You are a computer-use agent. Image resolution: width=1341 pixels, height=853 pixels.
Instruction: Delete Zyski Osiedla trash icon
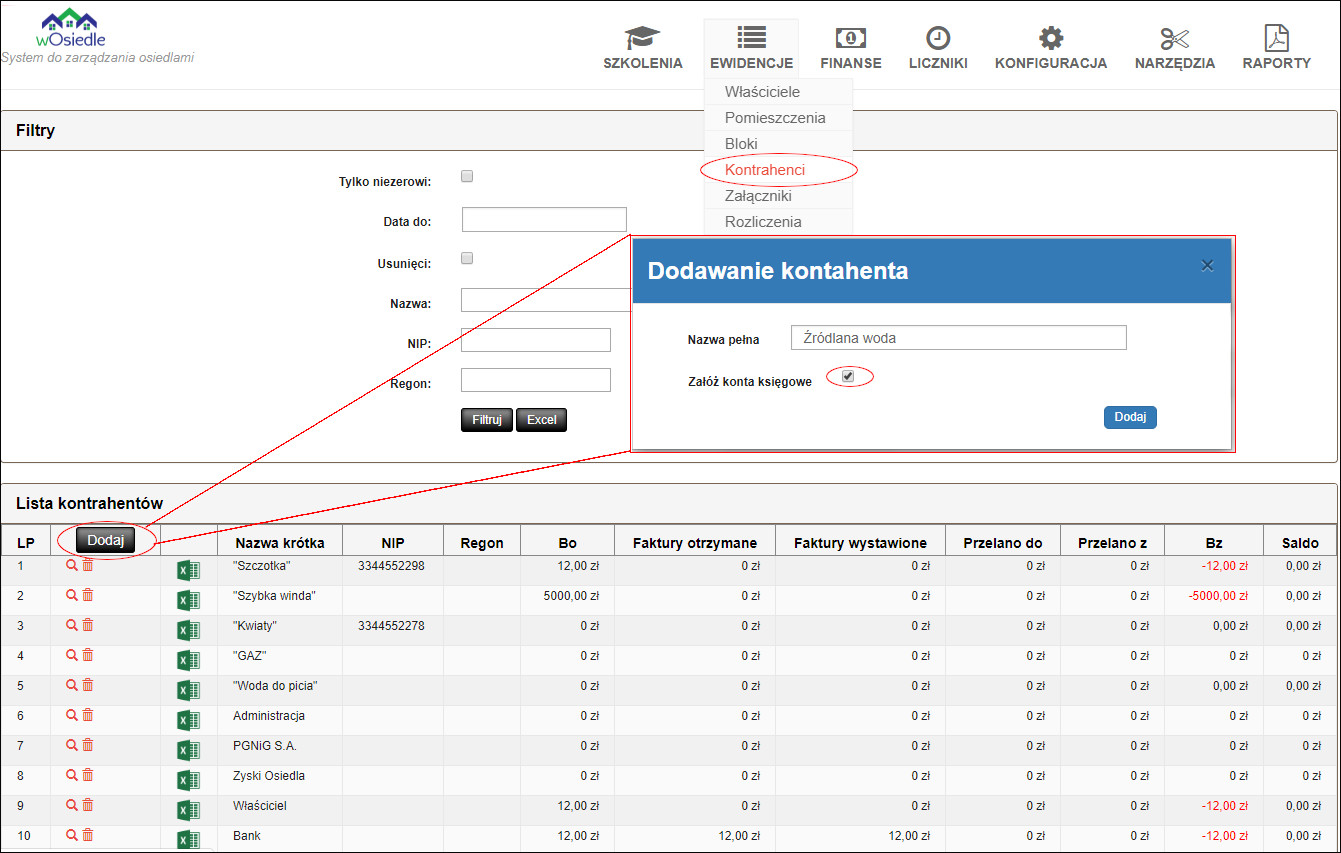pyautogui.click(x=87, y=776)
